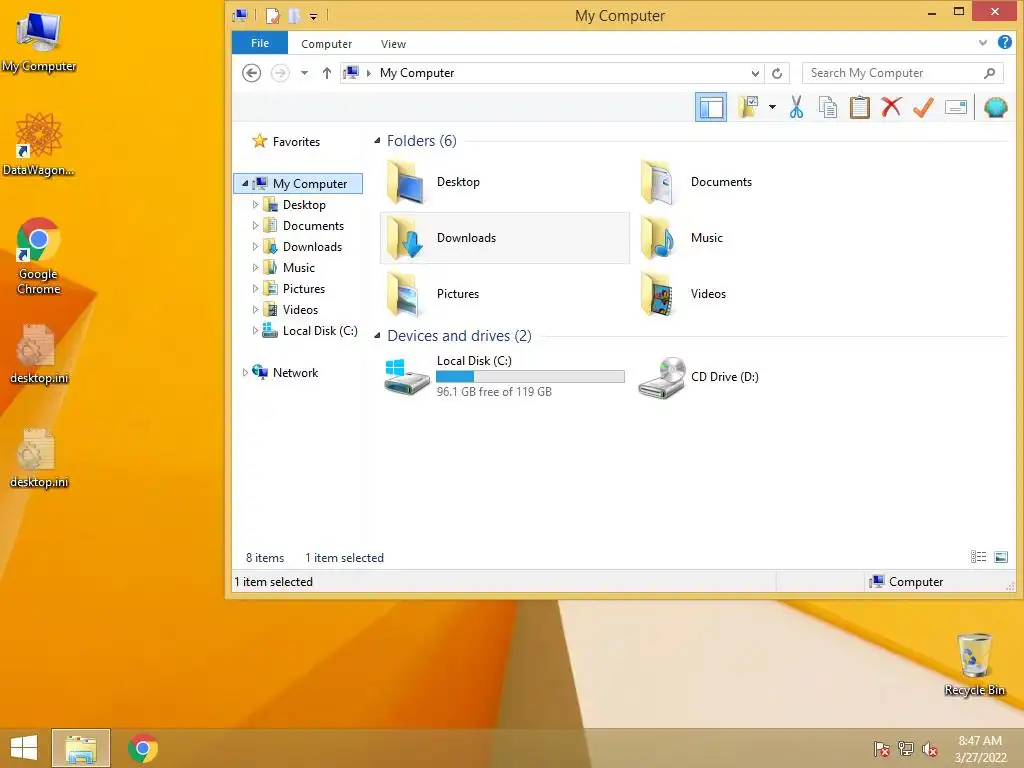
Task: Click the Local Disk capacity bar
Action: (530, 376)
